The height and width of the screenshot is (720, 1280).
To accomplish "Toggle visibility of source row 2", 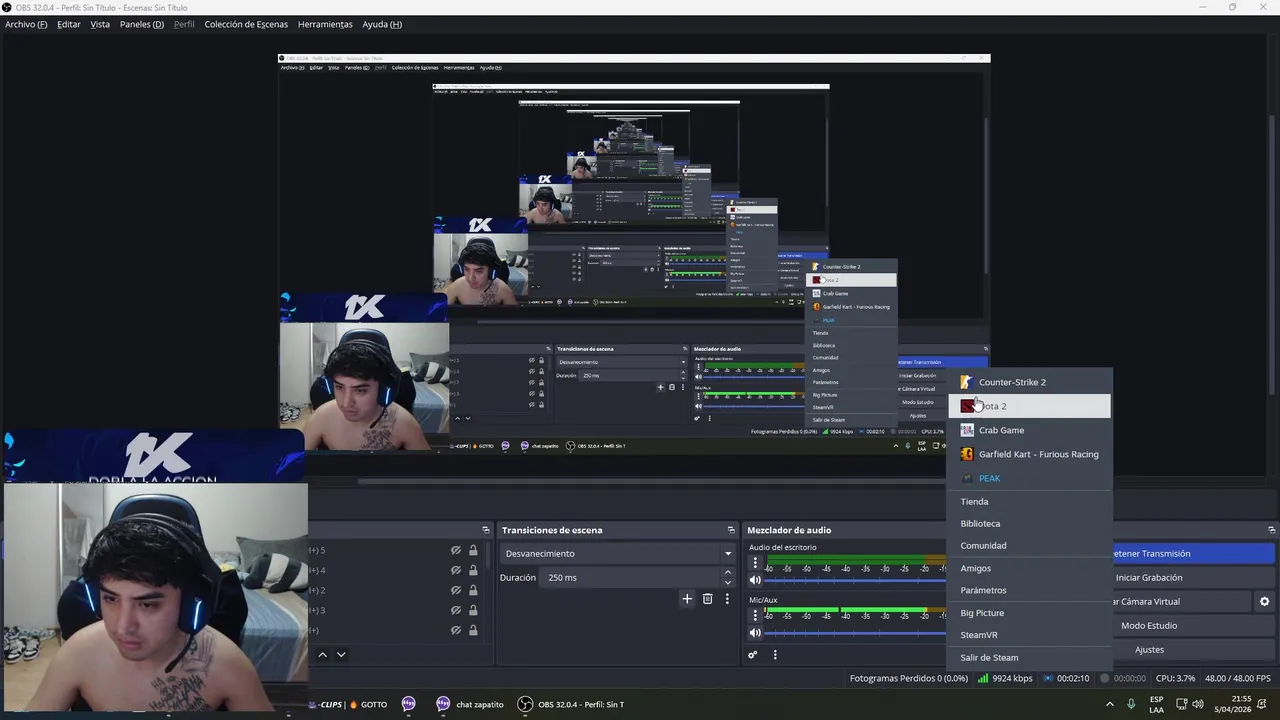I will [456, 590].
